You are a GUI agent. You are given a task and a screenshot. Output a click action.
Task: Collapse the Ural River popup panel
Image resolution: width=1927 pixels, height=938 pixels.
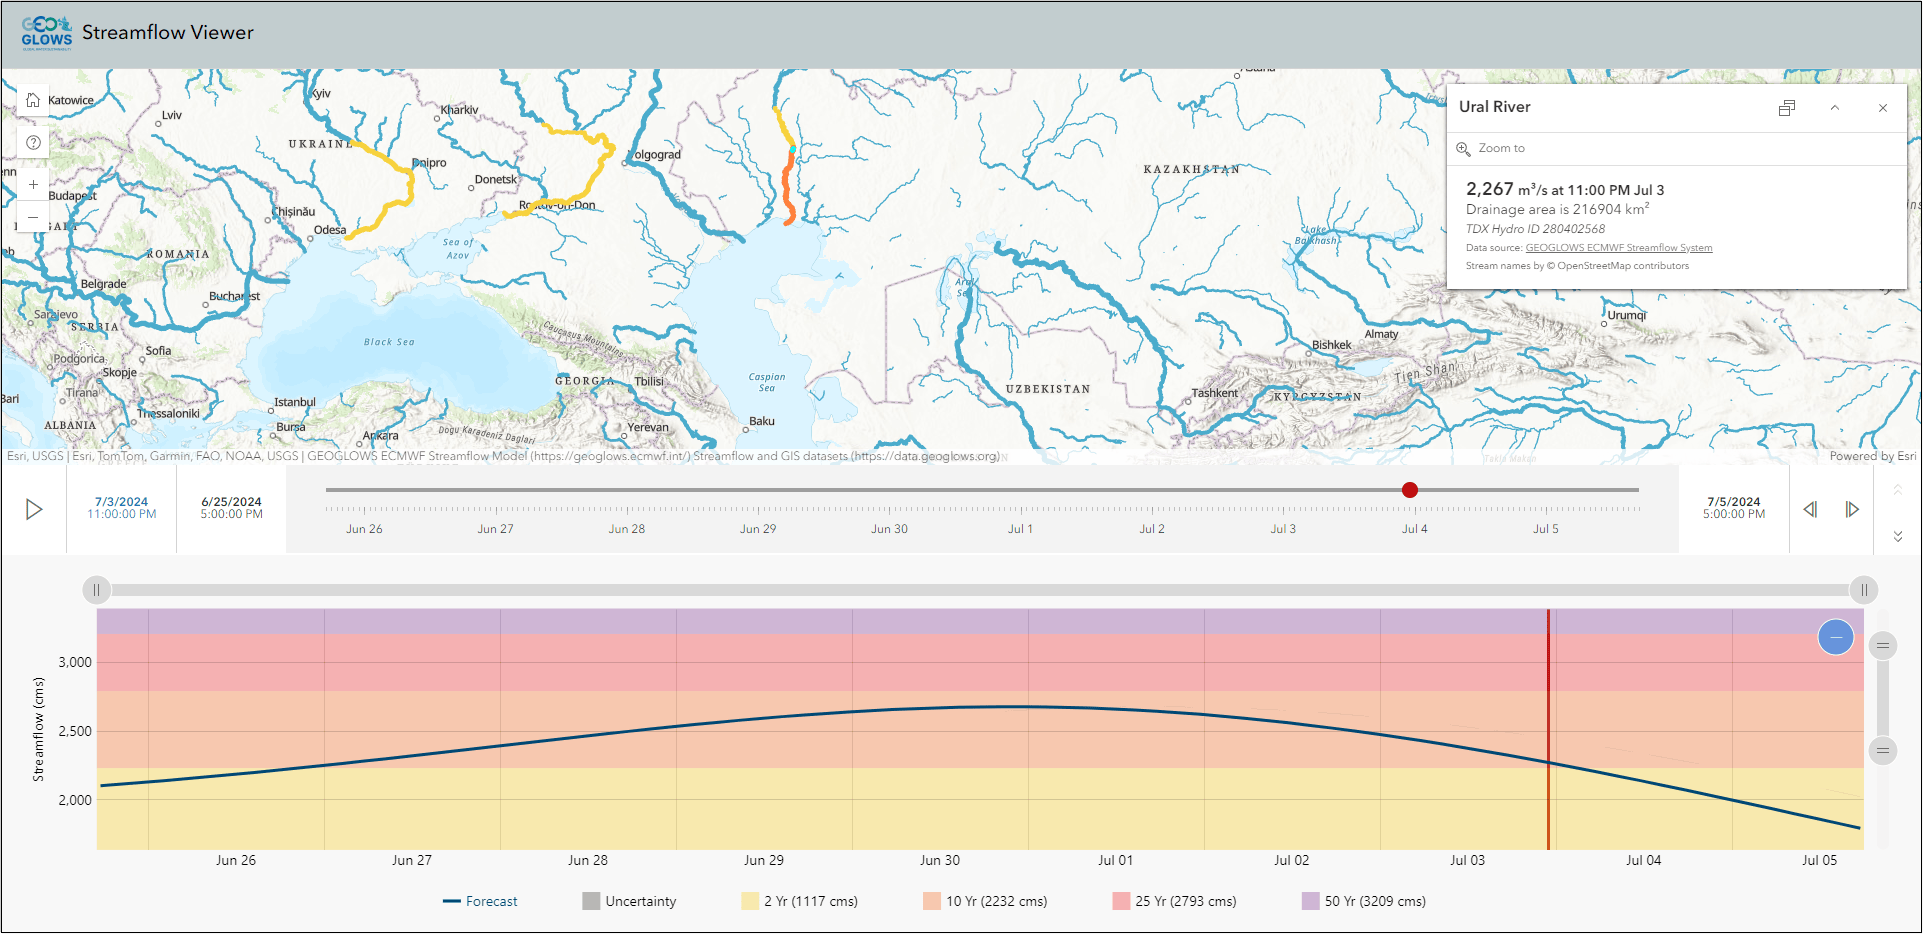click(x=1835, y=108)
